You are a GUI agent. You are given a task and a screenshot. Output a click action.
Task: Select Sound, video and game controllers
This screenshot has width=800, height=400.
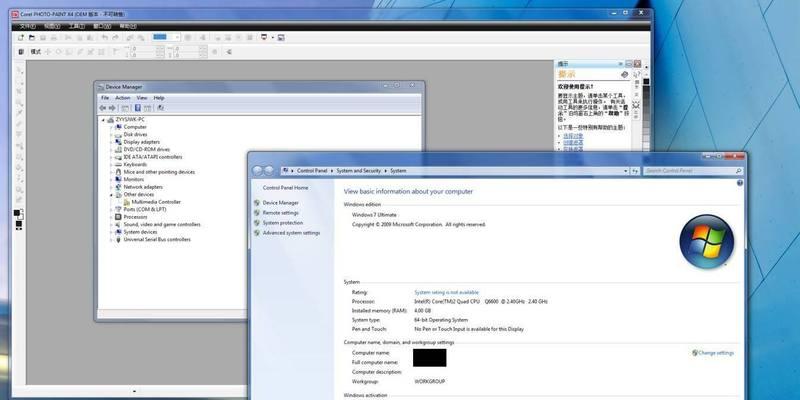[162, 224]
